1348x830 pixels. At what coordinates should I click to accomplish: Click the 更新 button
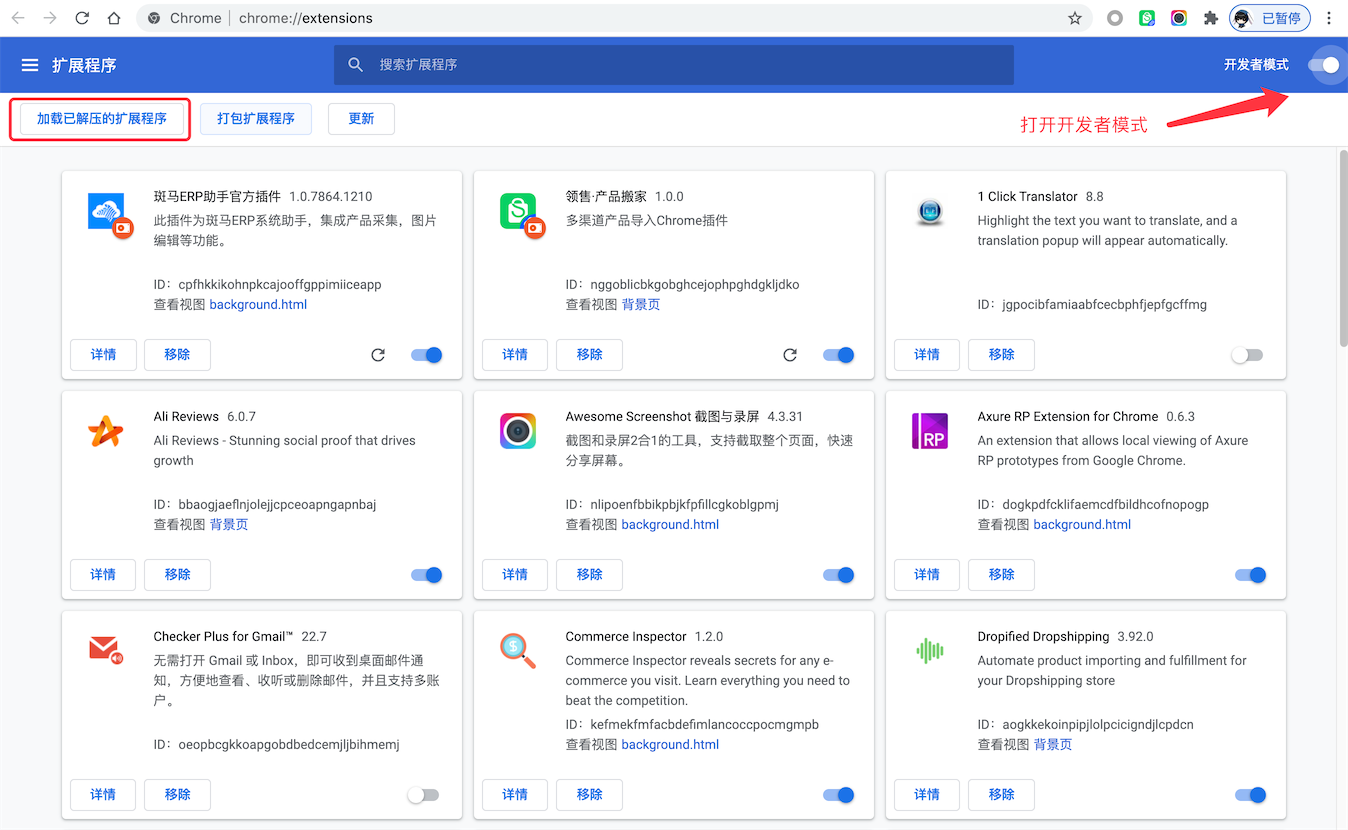coord(361,119)
